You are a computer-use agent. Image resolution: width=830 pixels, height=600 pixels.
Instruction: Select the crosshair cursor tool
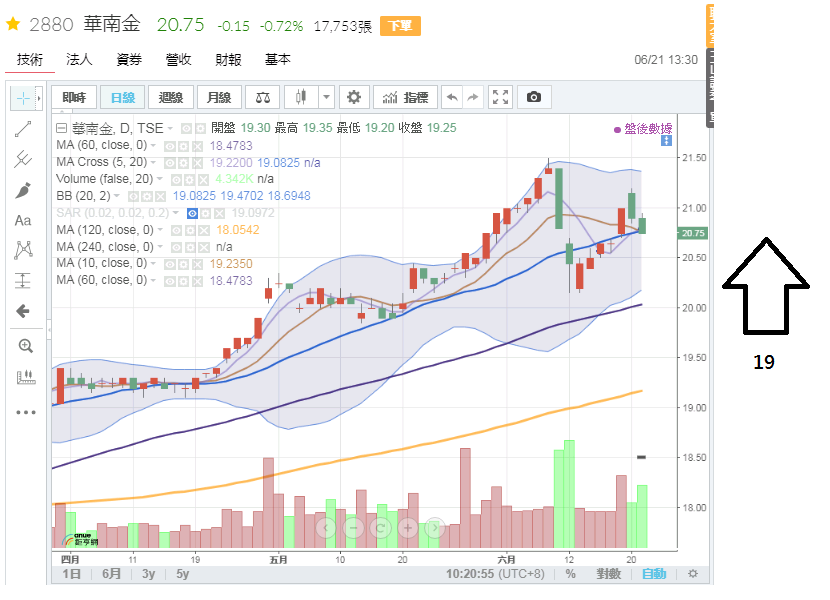23,98
